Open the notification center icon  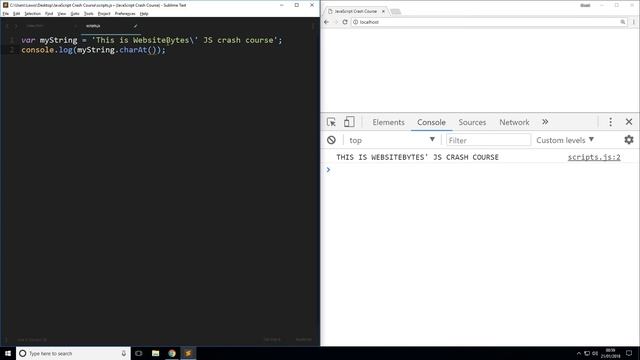pyautogui.click(x=629, y=353)
